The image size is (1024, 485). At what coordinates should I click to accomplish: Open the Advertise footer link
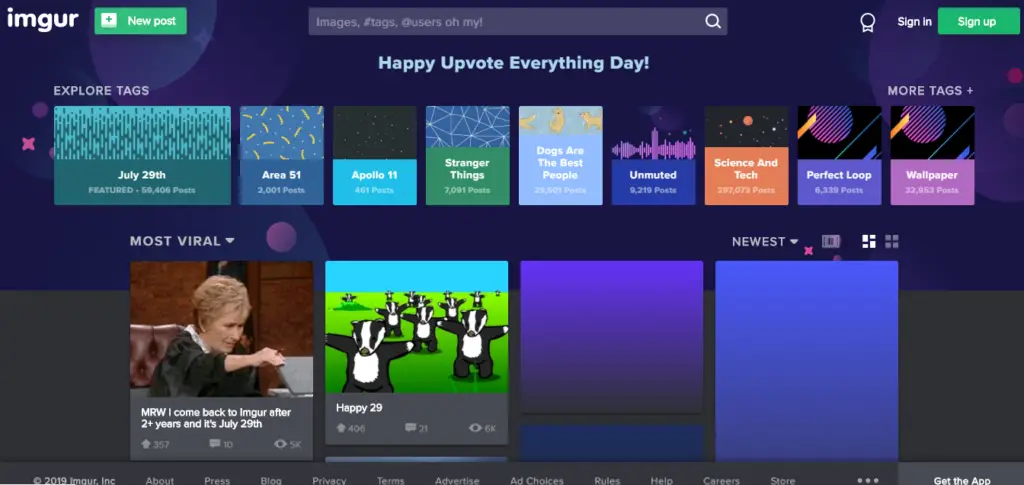pyautogui.click(x=457, y=480)
